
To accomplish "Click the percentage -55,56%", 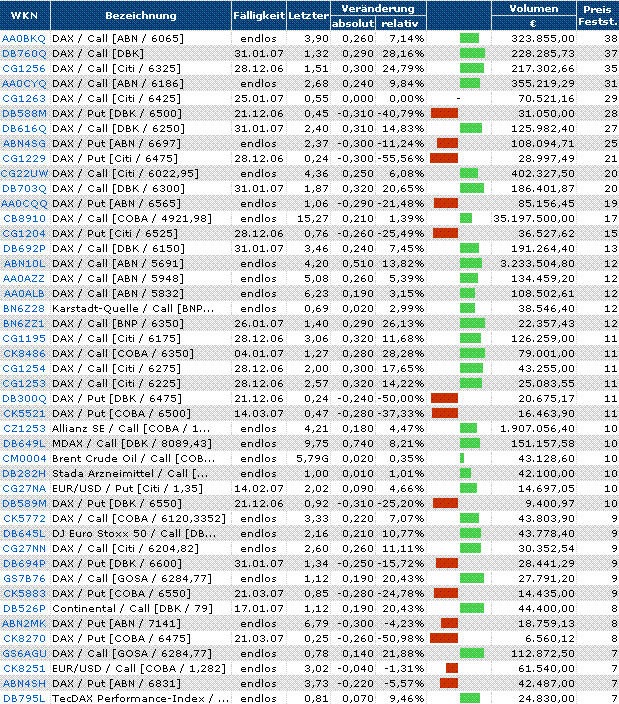I will (x=400, y=158).
